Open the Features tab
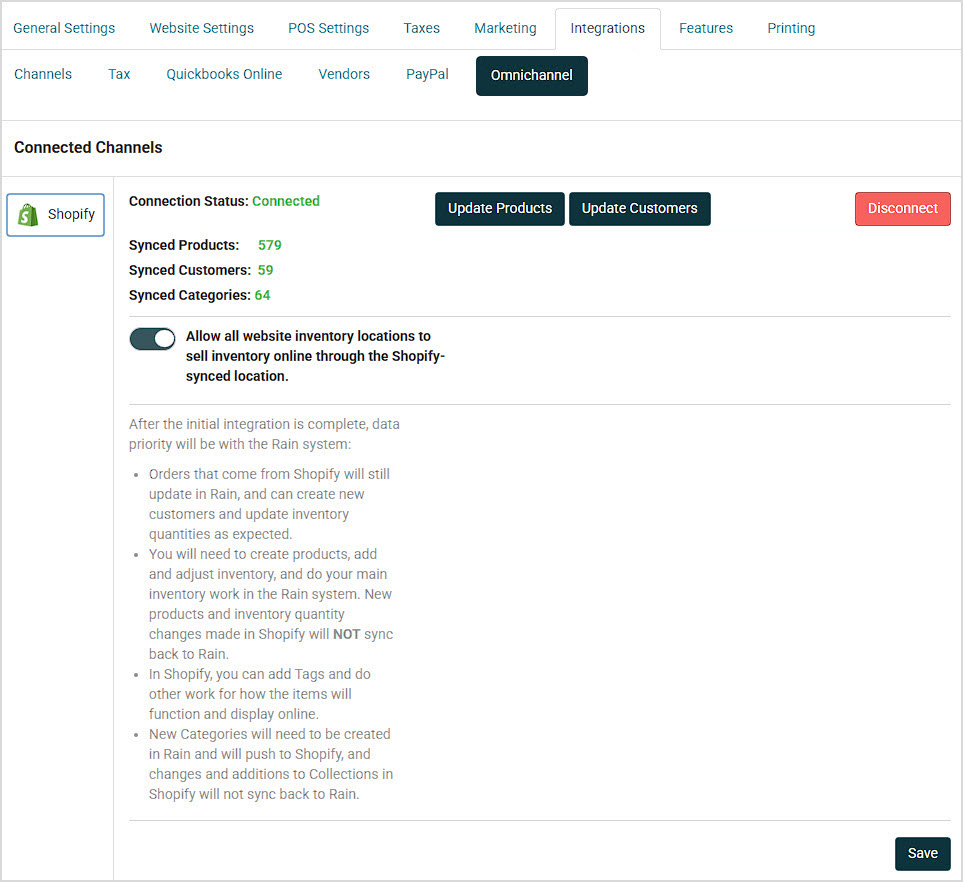Image resolution: width=963 pixels, height=882 pixels. coord(706,28)
